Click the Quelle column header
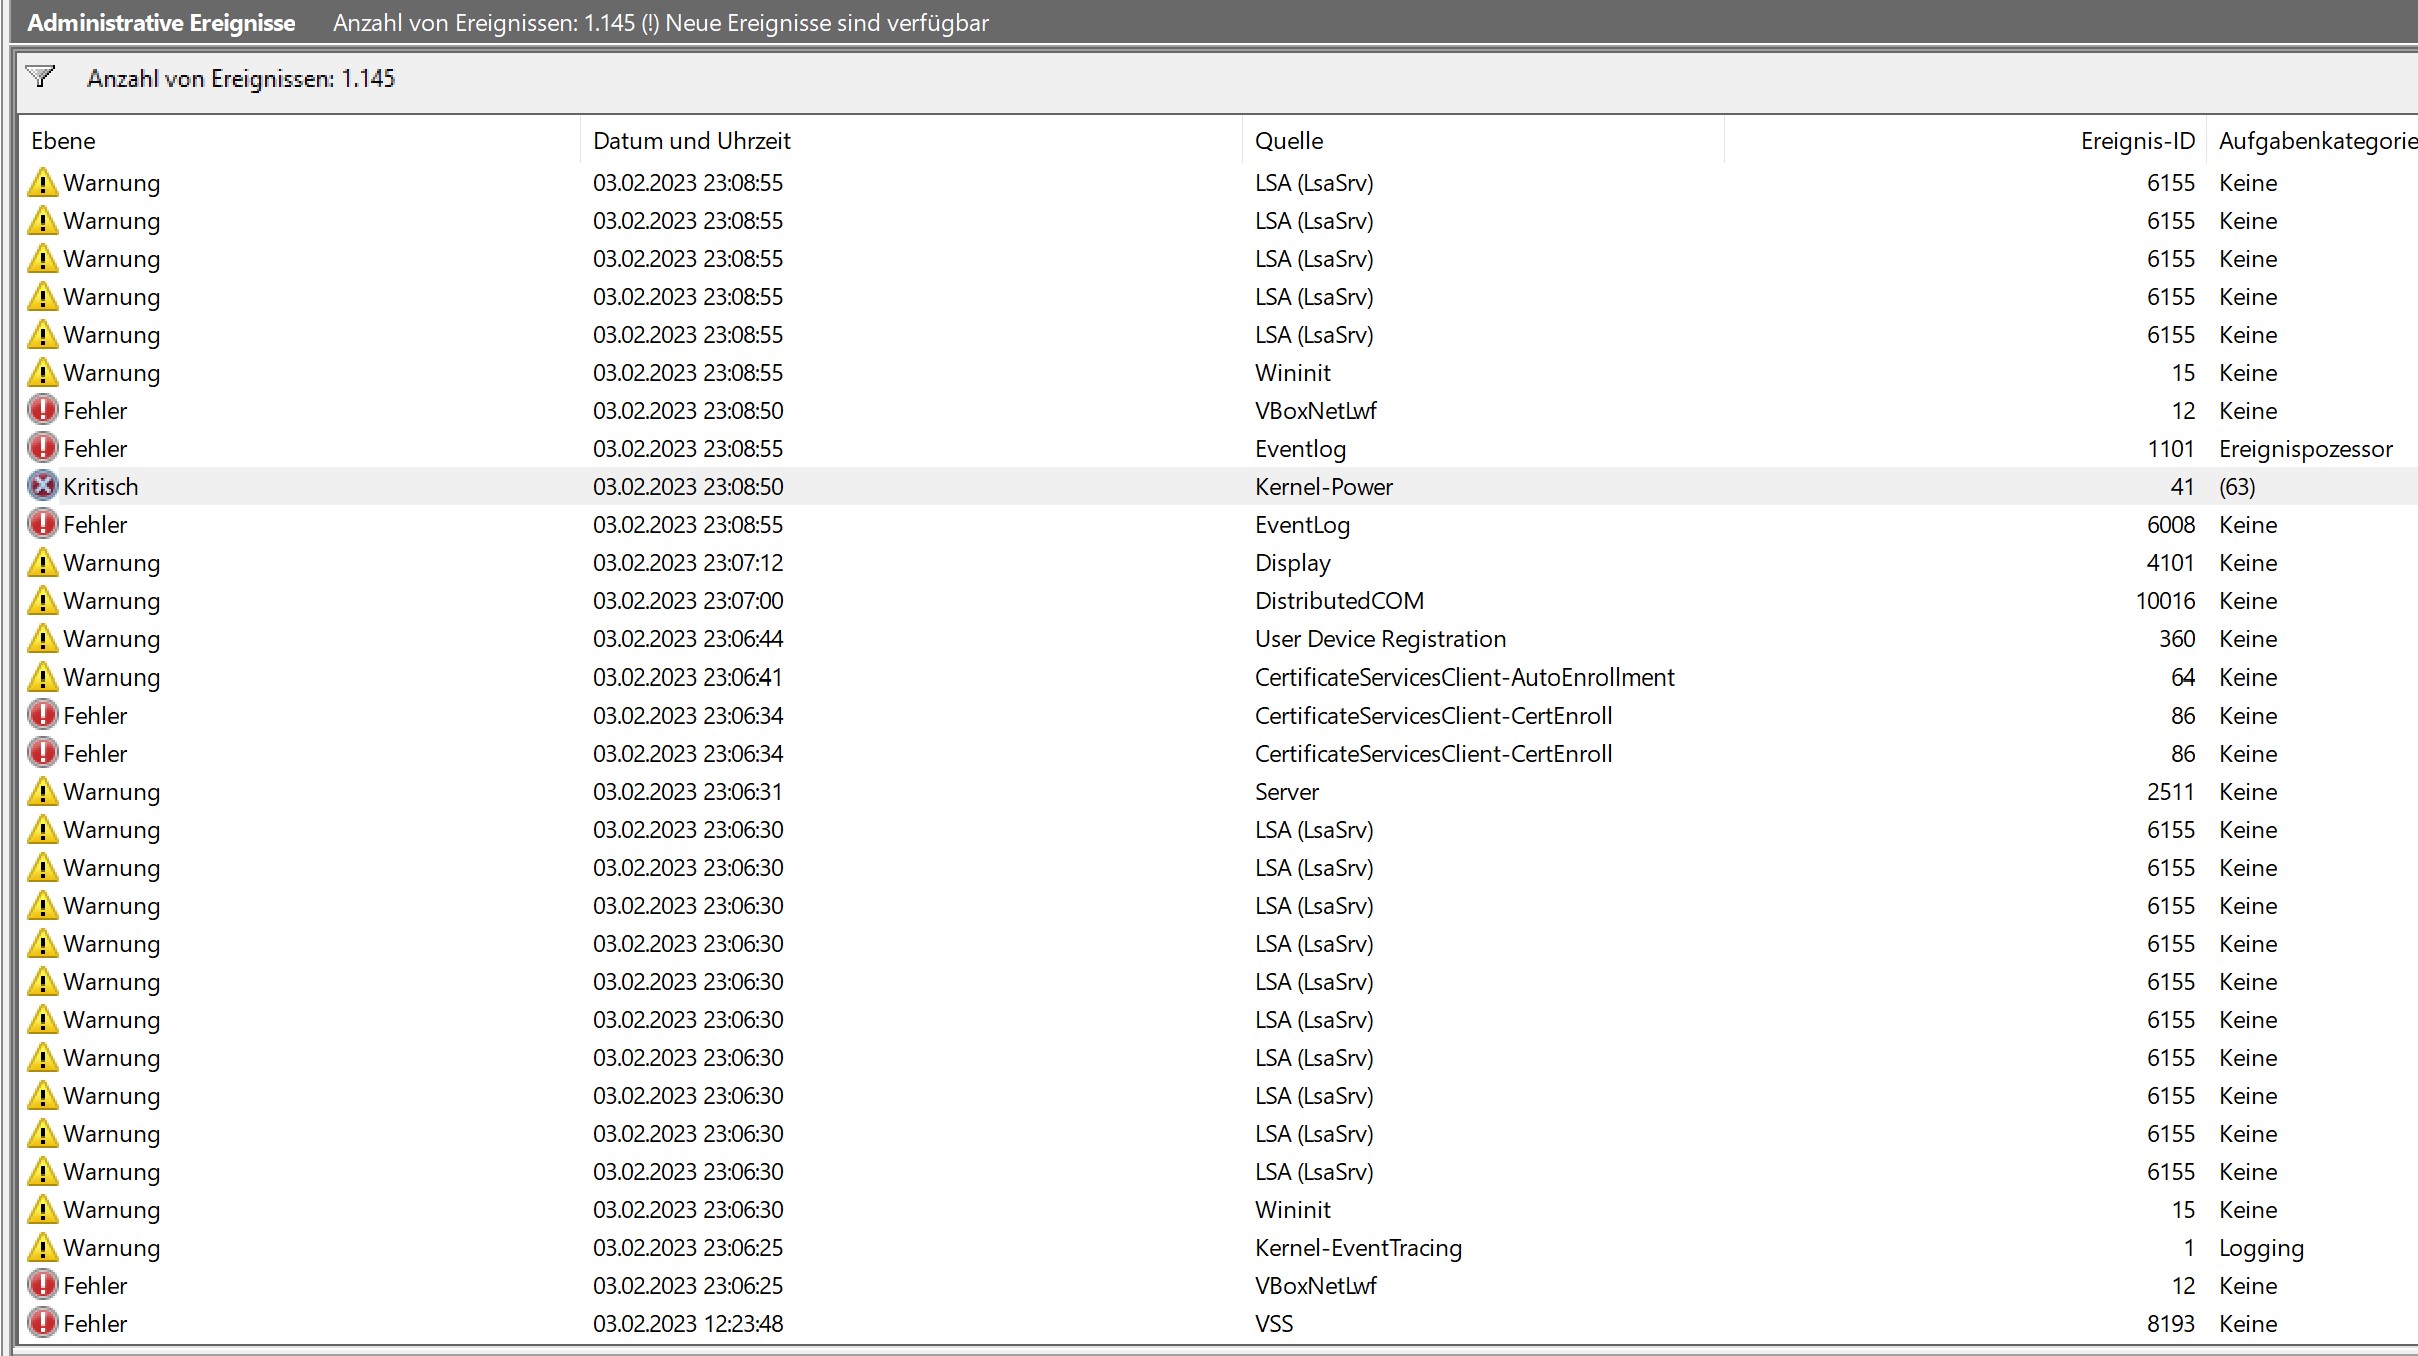This screenshot has height=1356, width=2418. (1289, 141)
